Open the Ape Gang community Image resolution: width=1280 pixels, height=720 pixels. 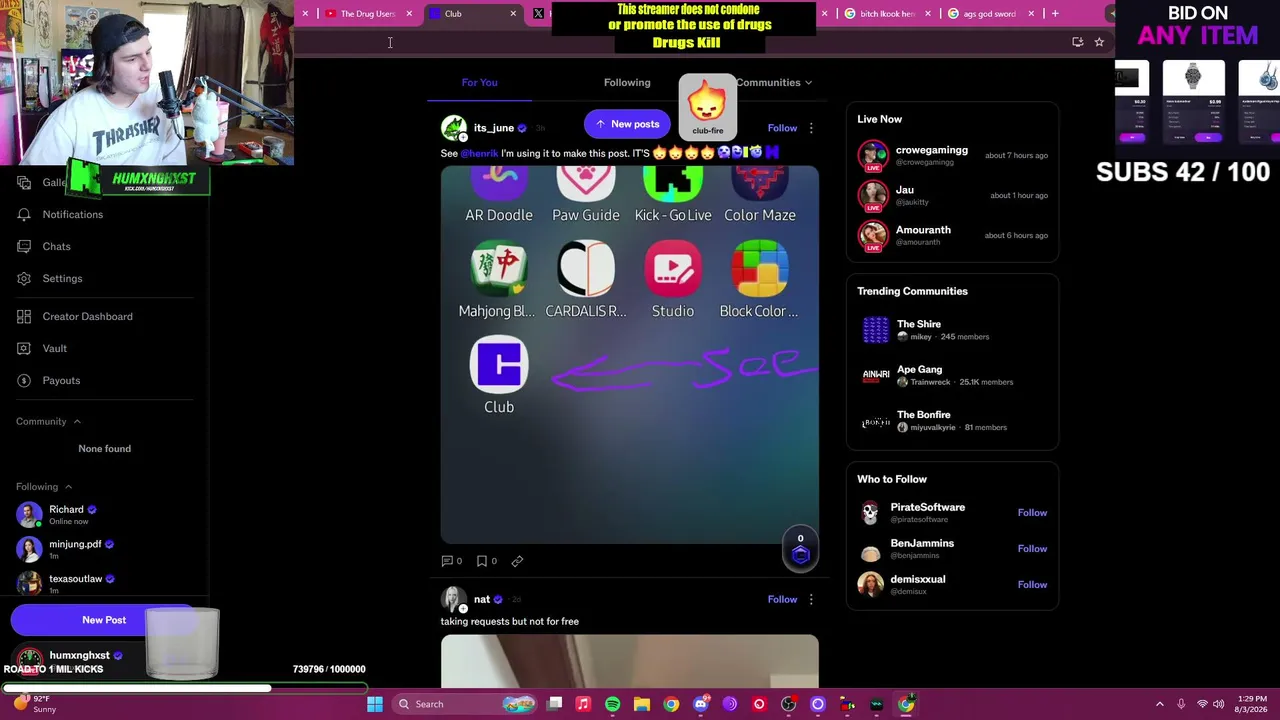point(952,375)
